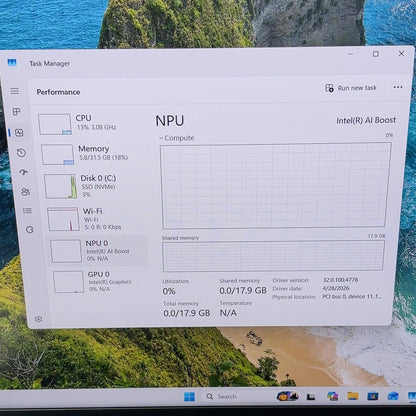The height and width of the screenshot is (416, 416).
Task: Open the App history icon
Action: pos(21,153)
